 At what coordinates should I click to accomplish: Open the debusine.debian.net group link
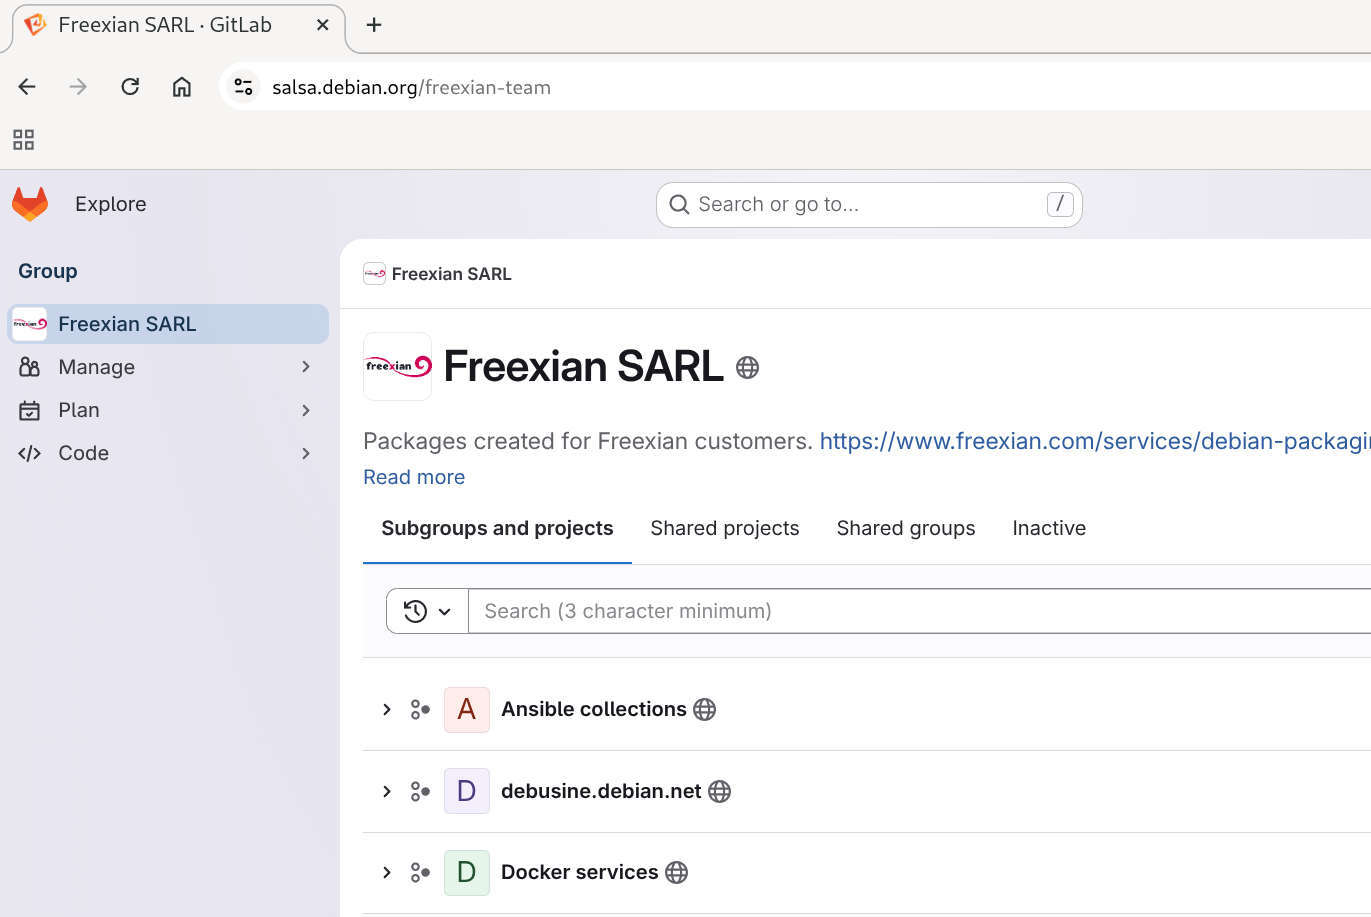[x=601, y=791]
